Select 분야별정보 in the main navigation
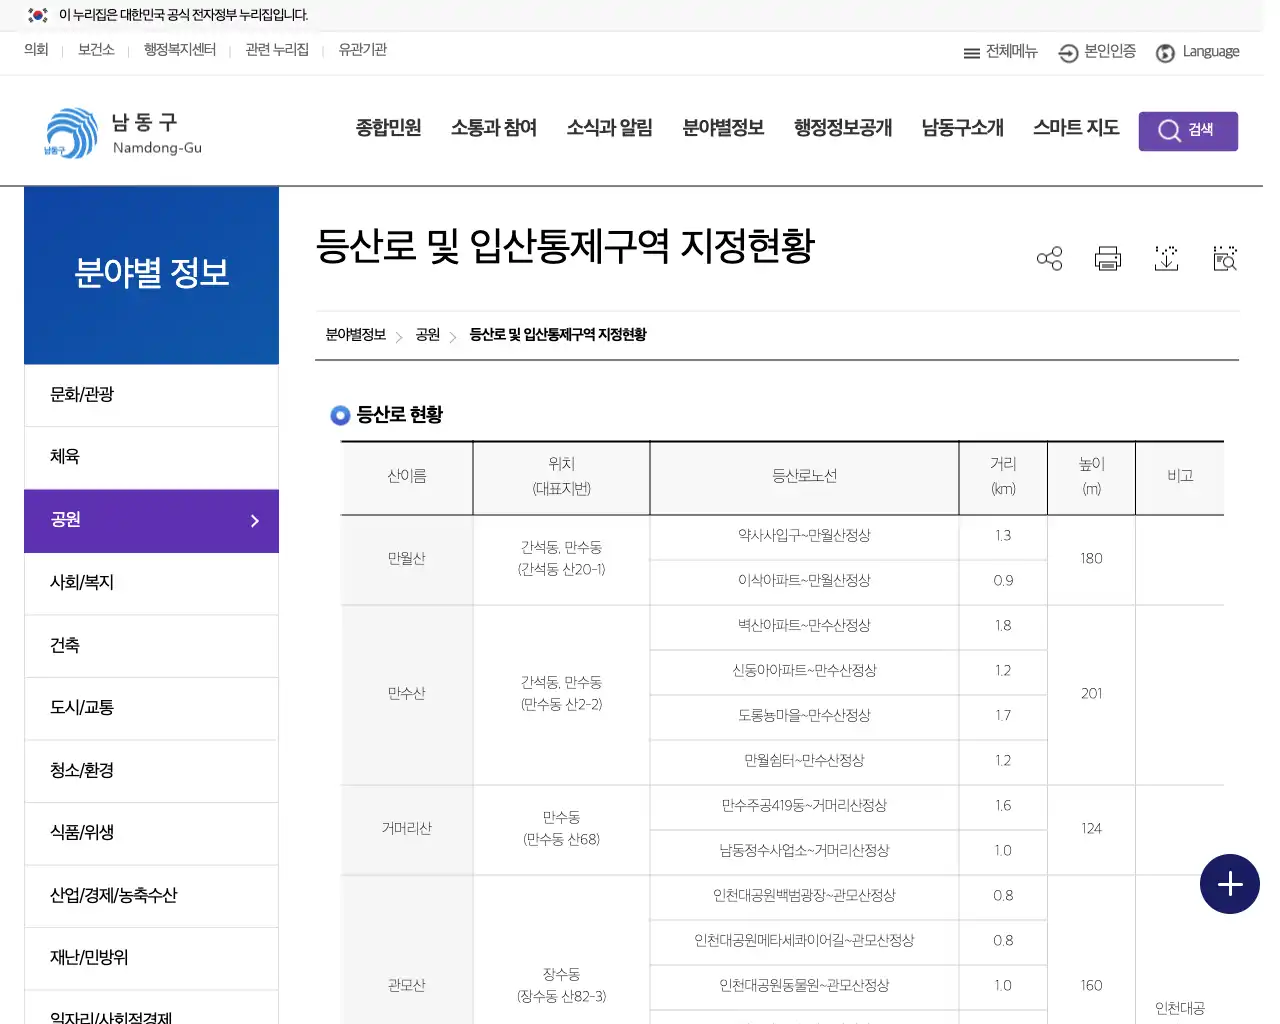 (723, 128)
